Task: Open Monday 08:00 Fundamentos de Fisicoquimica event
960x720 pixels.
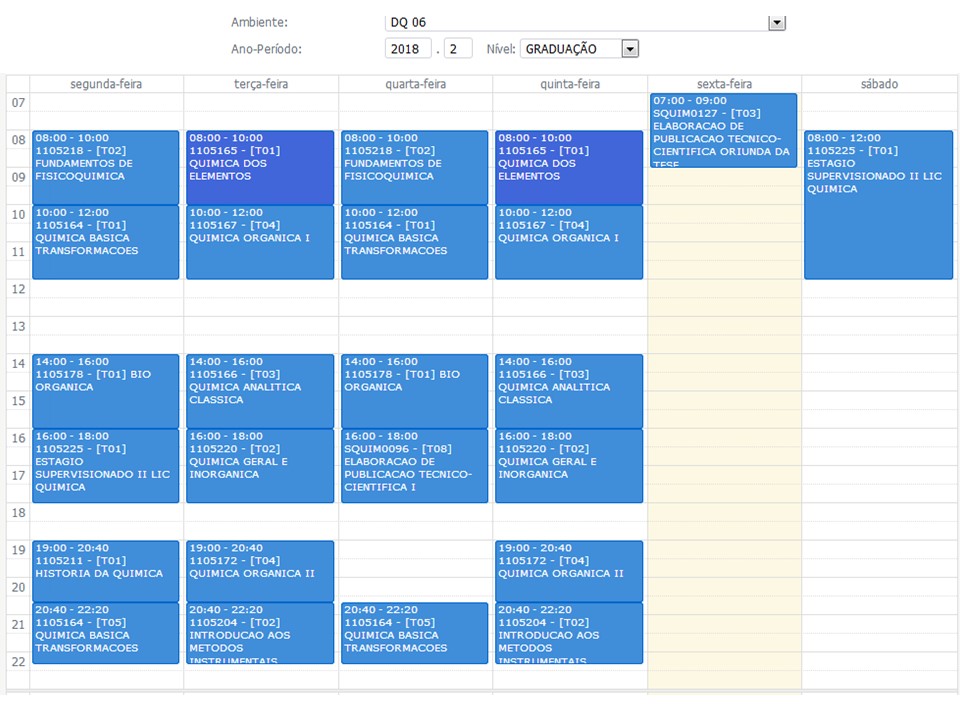Action: point(106,167)
